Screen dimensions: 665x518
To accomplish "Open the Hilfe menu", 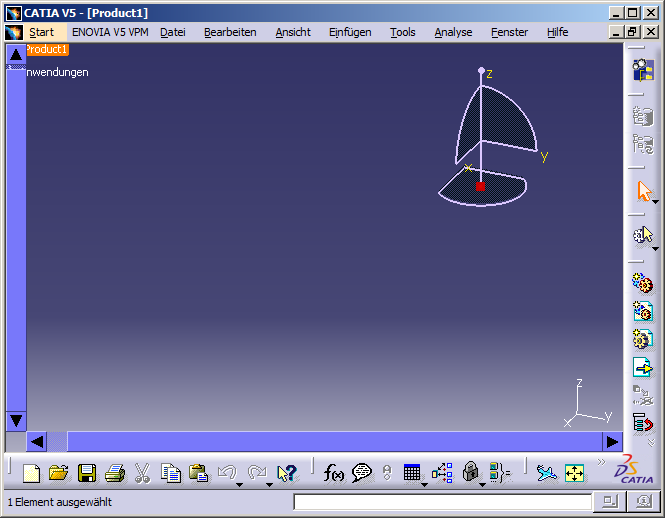I will [557, 32].
